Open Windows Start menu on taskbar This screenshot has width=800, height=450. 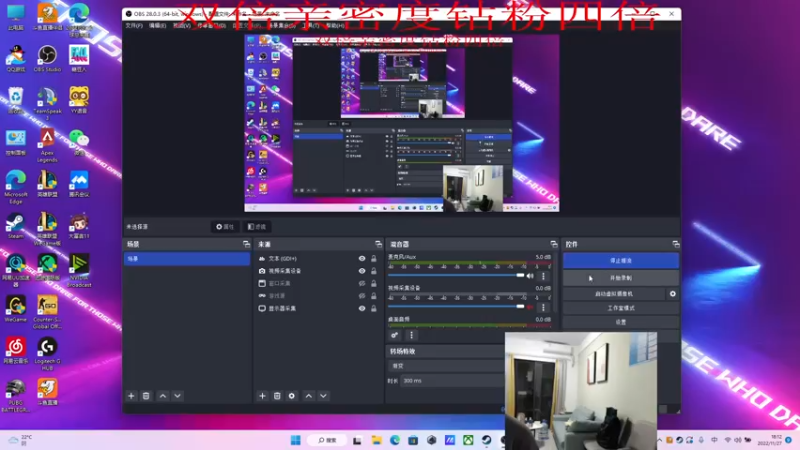[x=295, y=440]
